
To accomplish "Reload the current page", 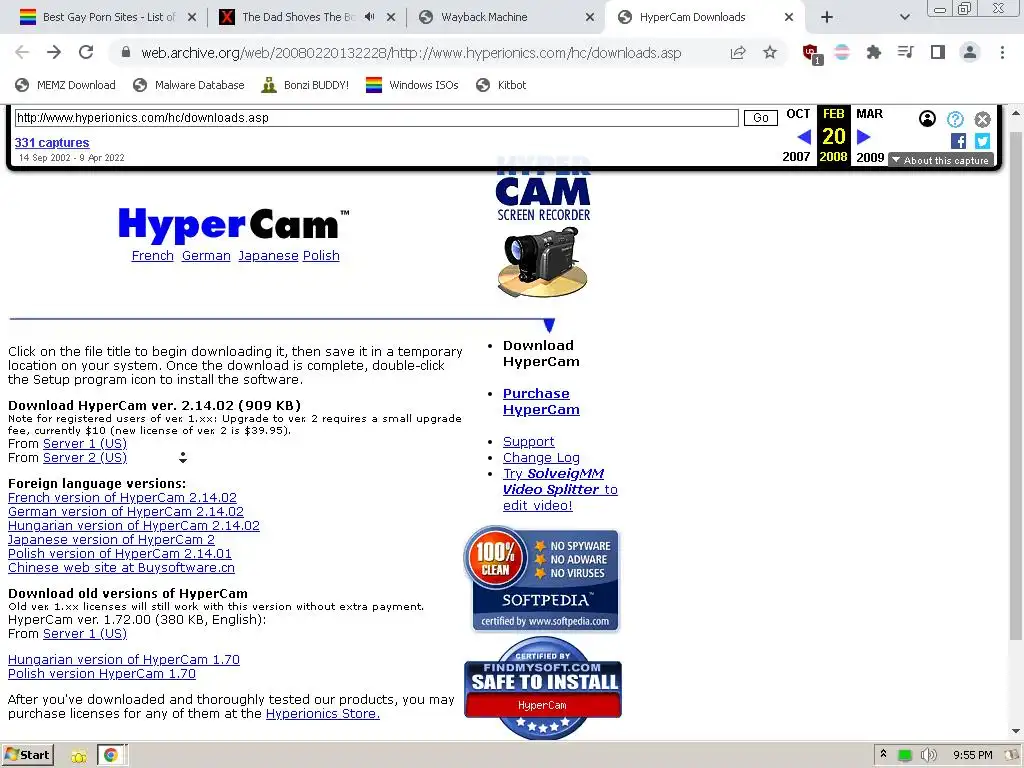I will click(x=86, y=52).
